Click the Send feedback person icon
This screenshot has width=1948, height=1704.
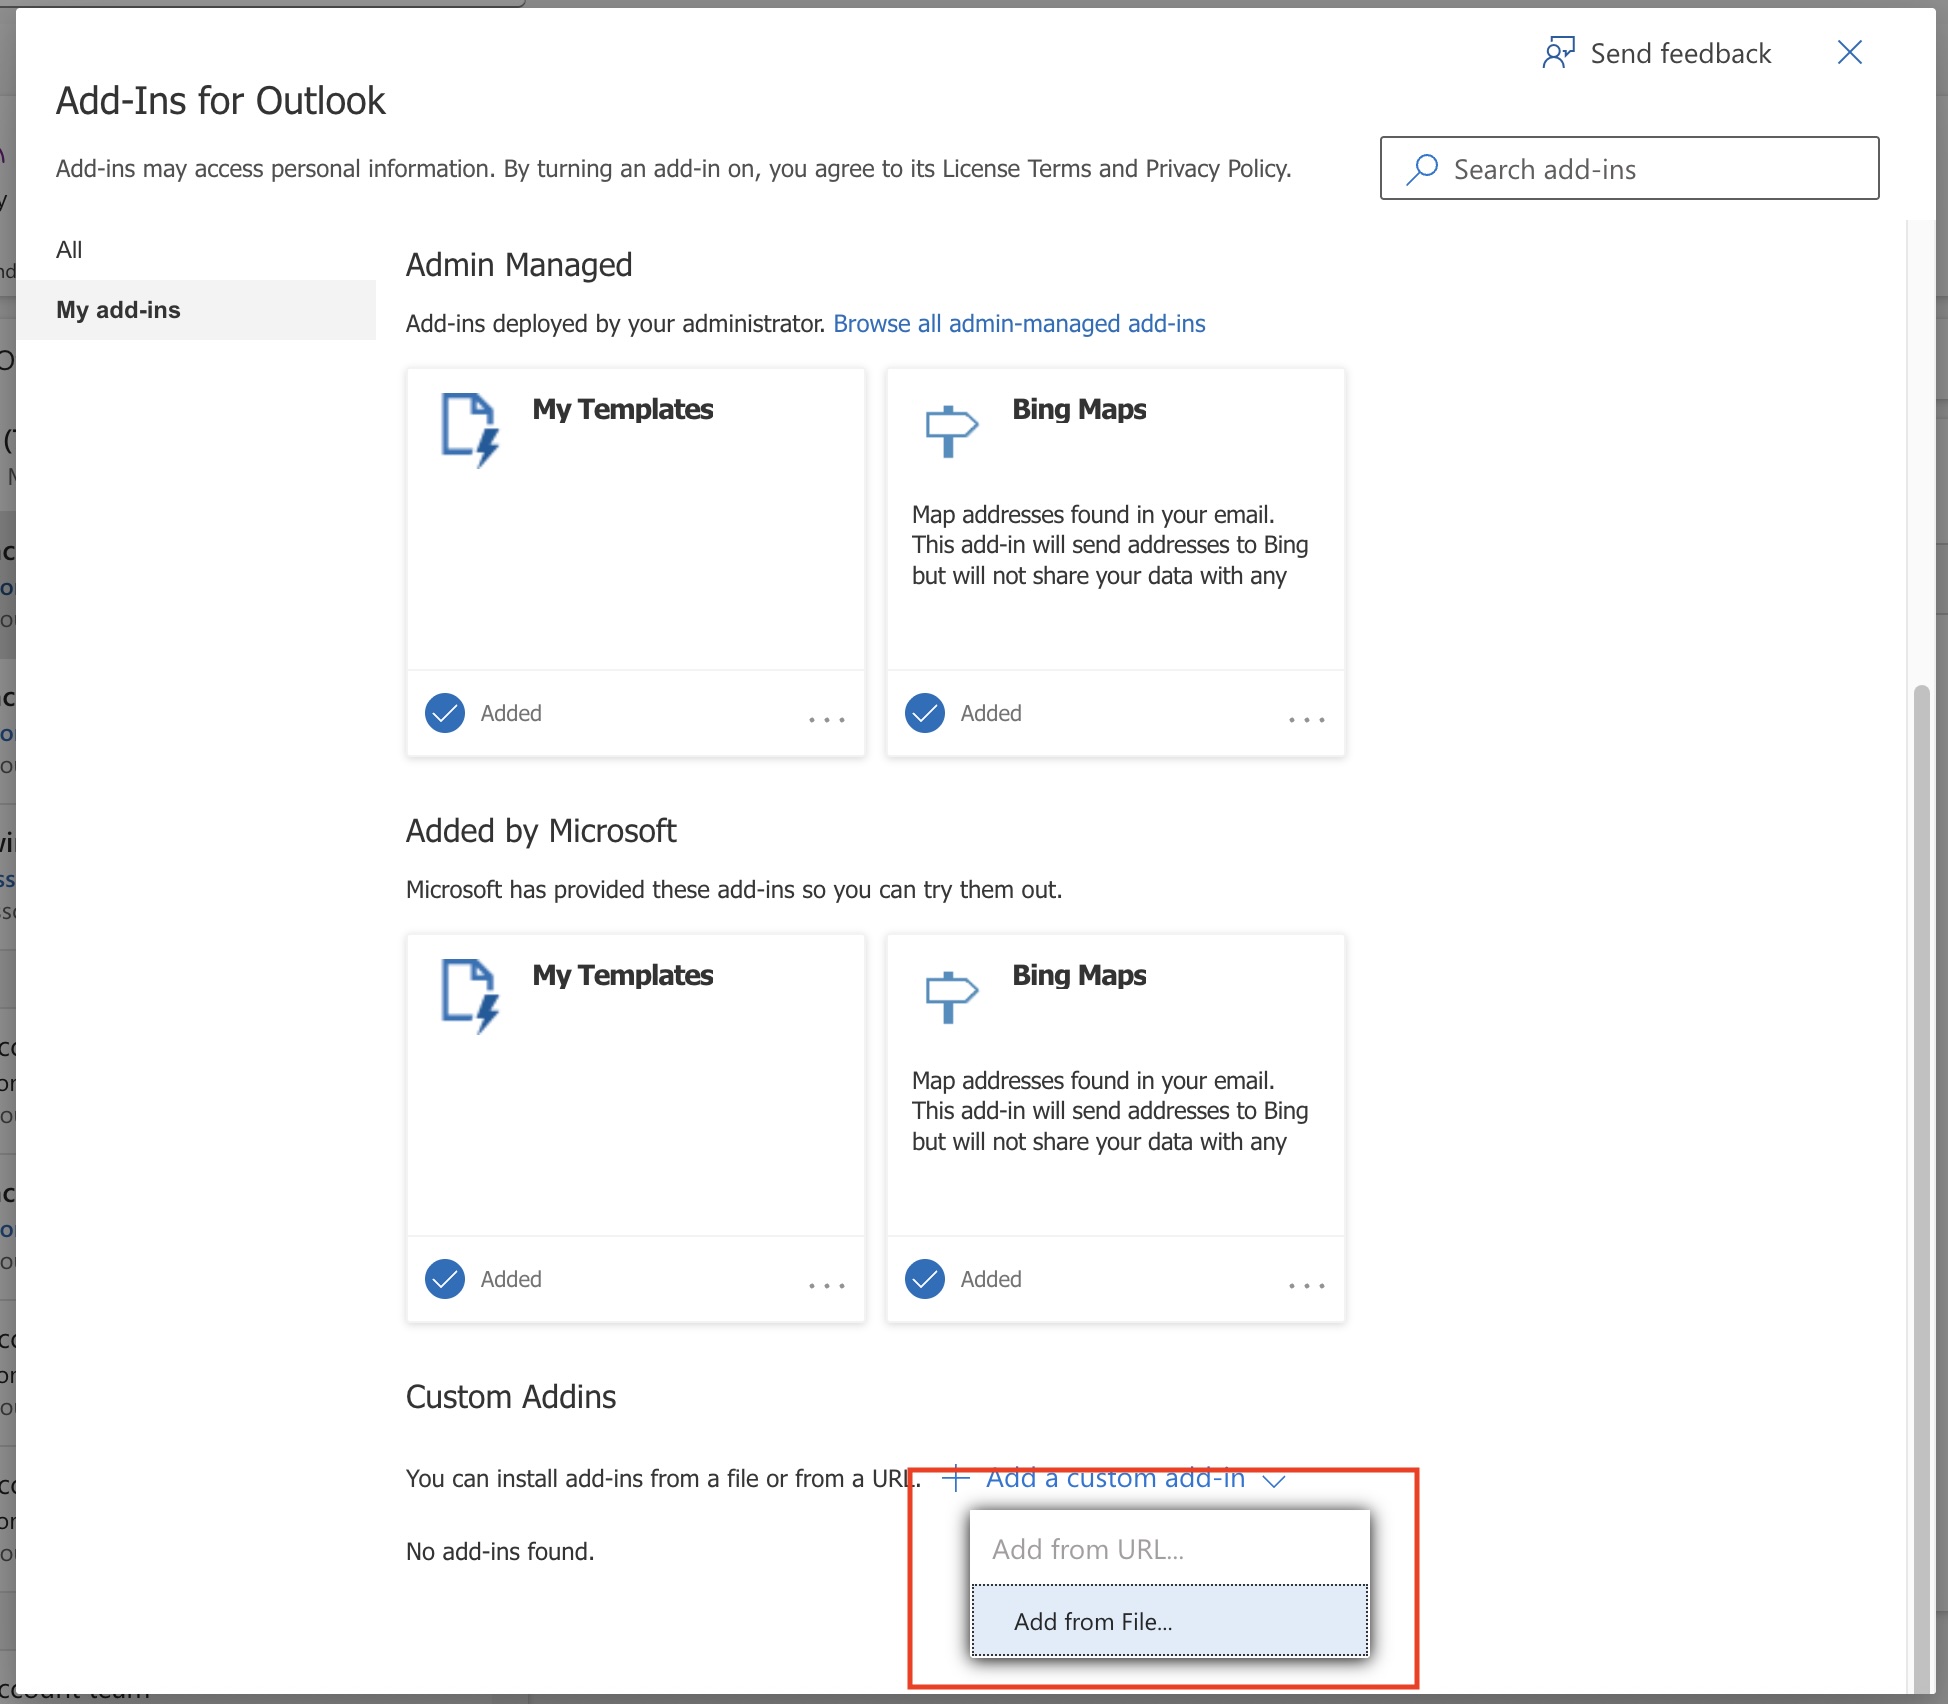1557,53
